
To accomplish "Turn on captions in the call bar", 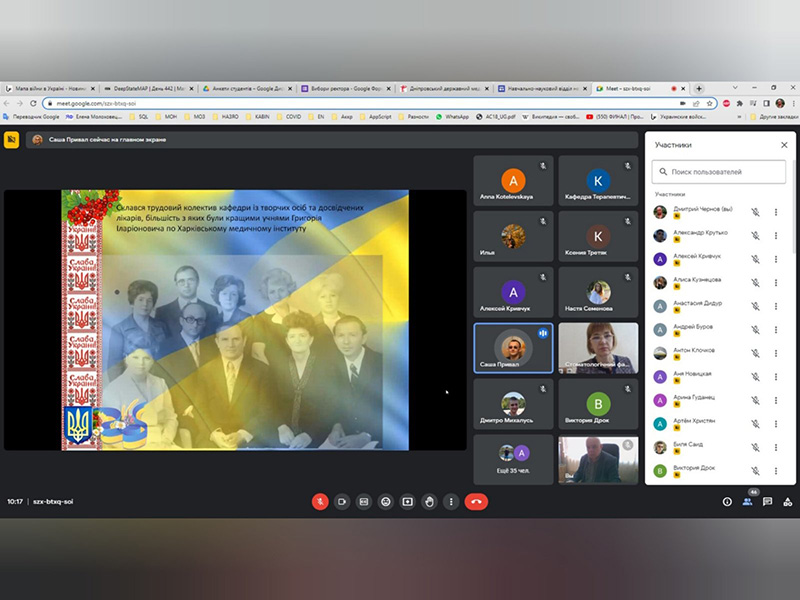I will 364,501.
